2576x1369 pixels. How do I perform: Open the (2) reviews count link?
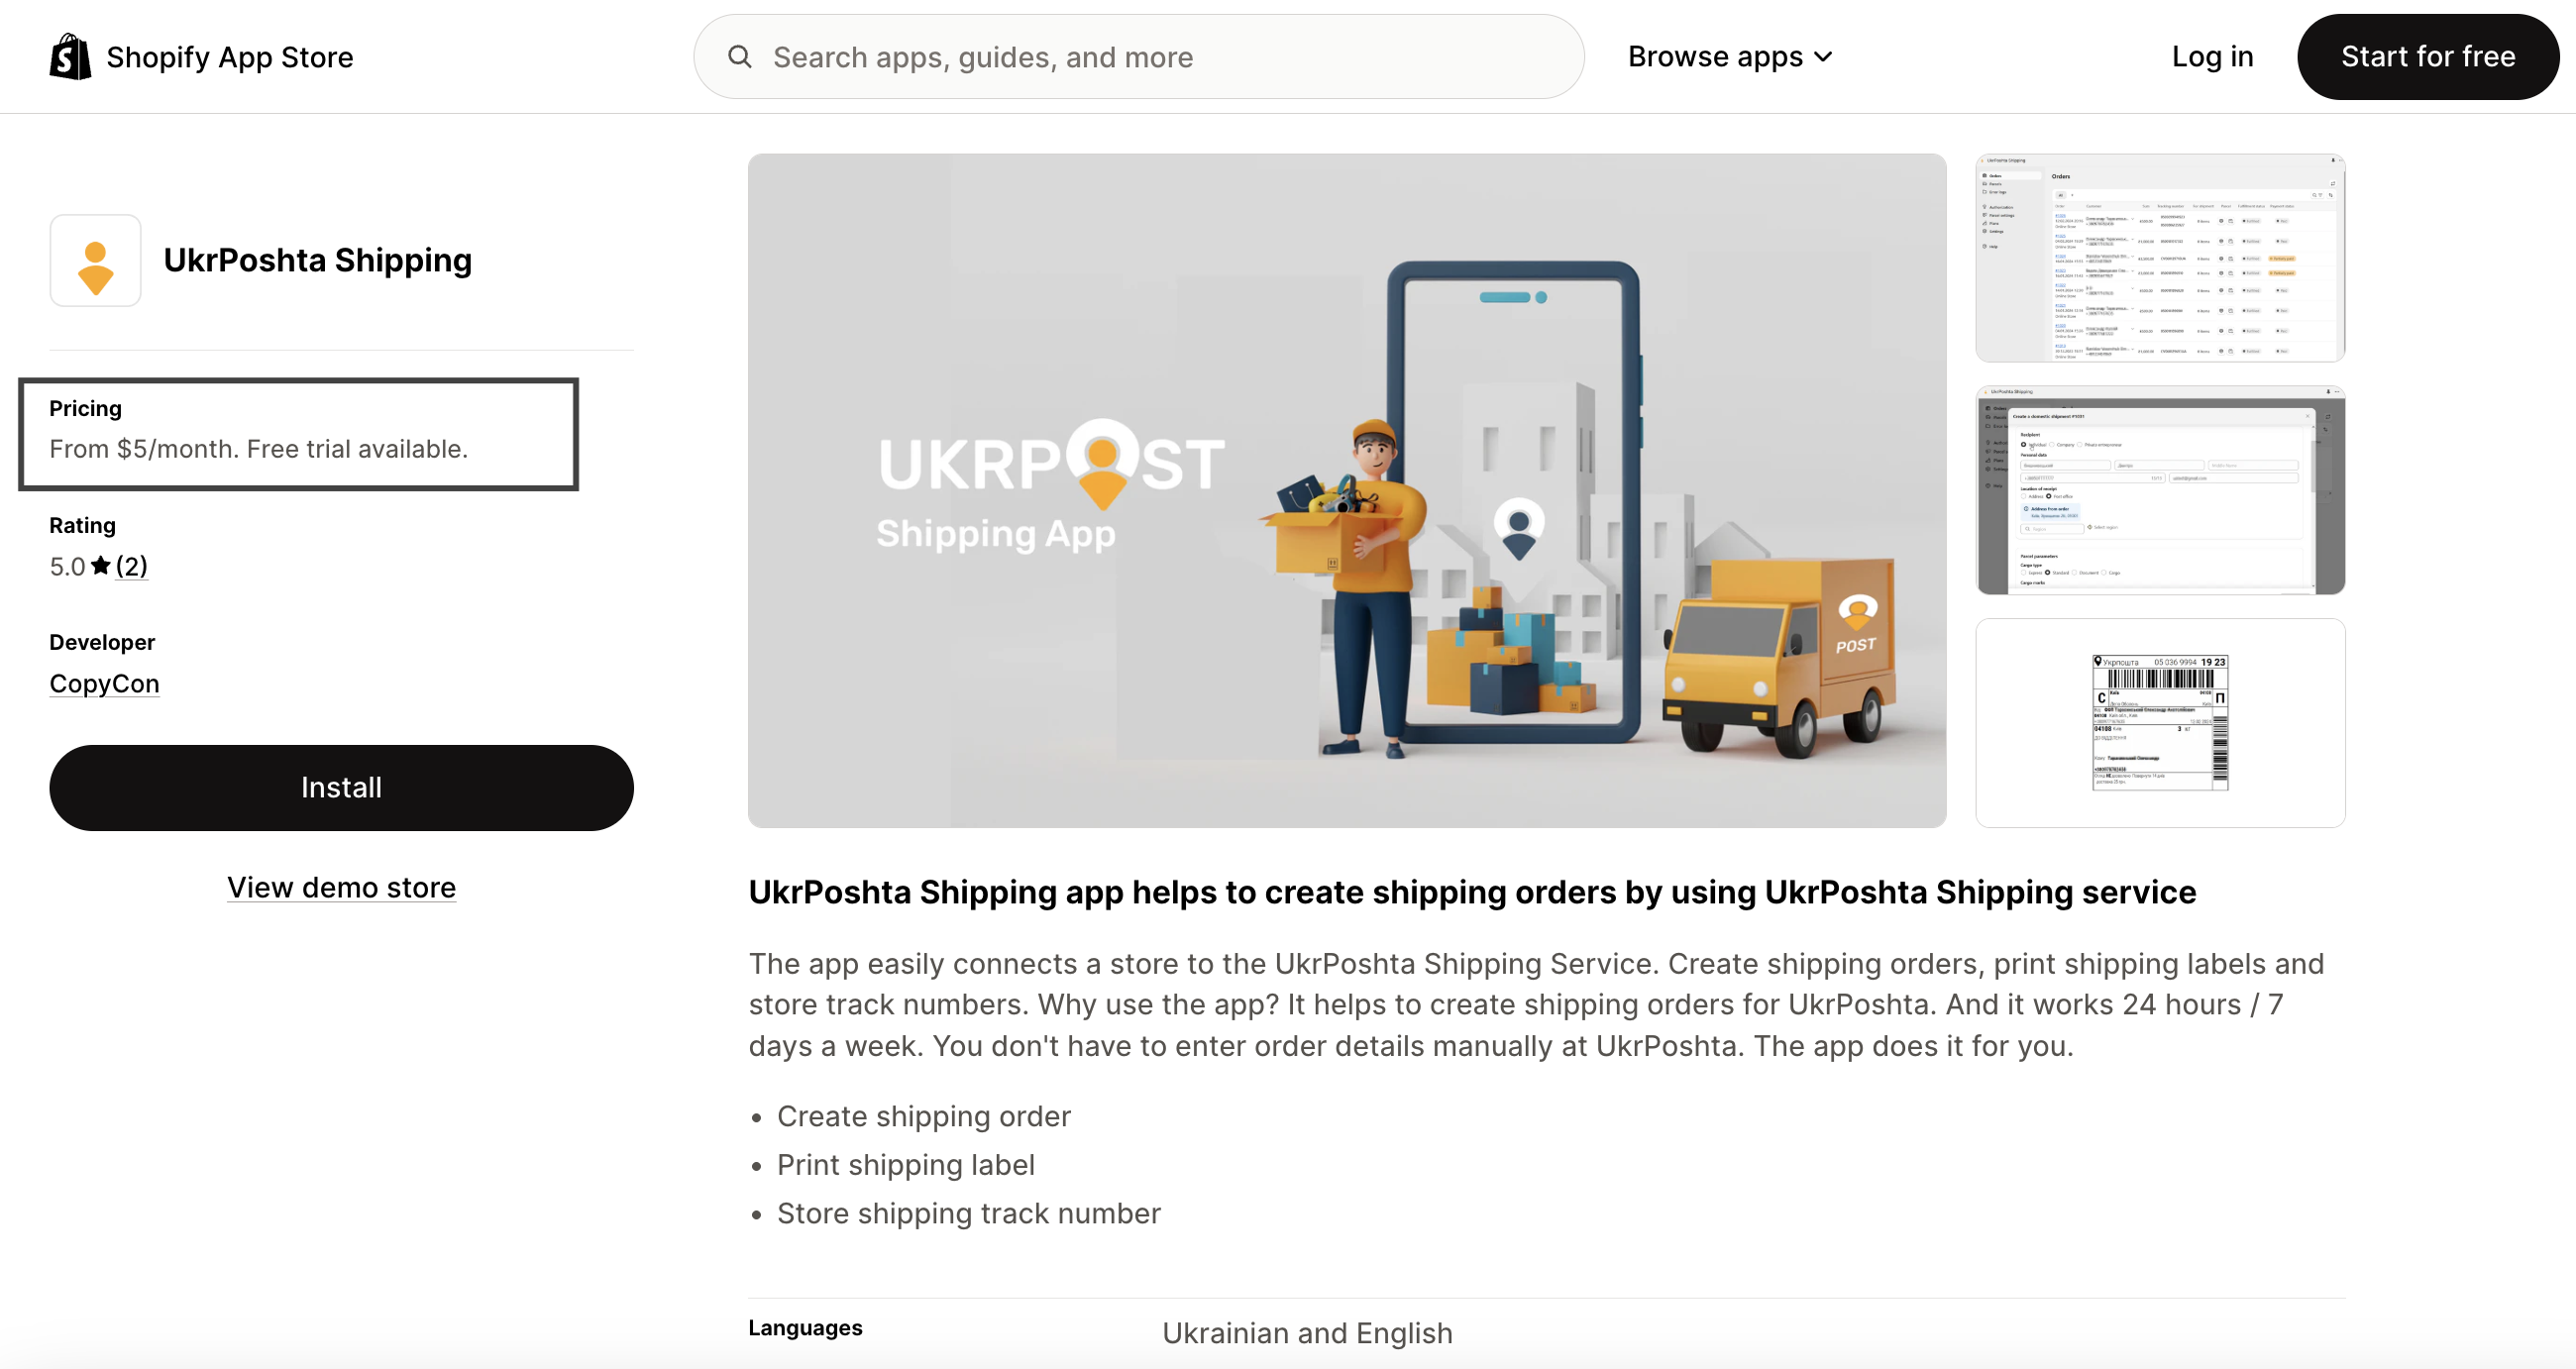coord(132,566)
